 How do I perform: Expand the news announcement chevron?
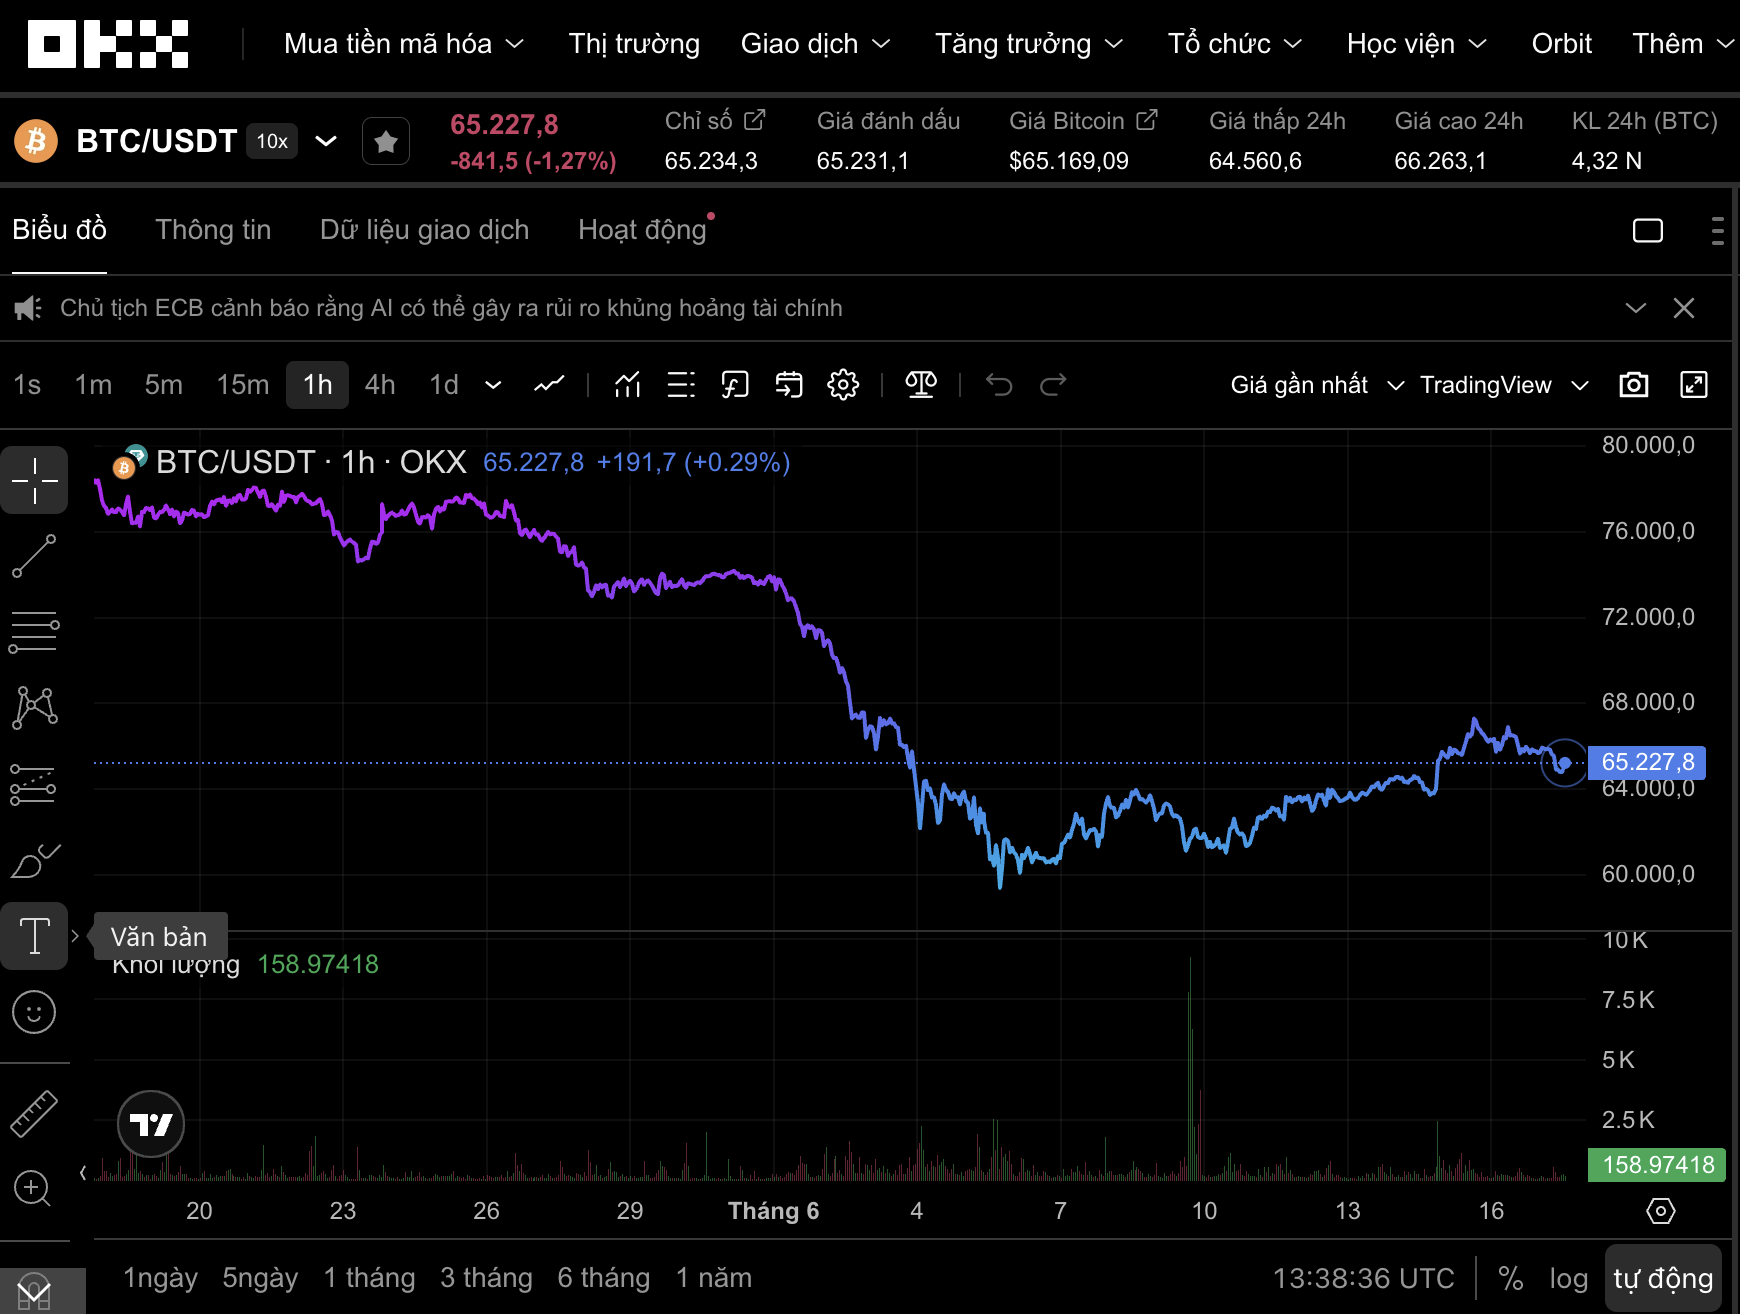tap(1636, 308)
